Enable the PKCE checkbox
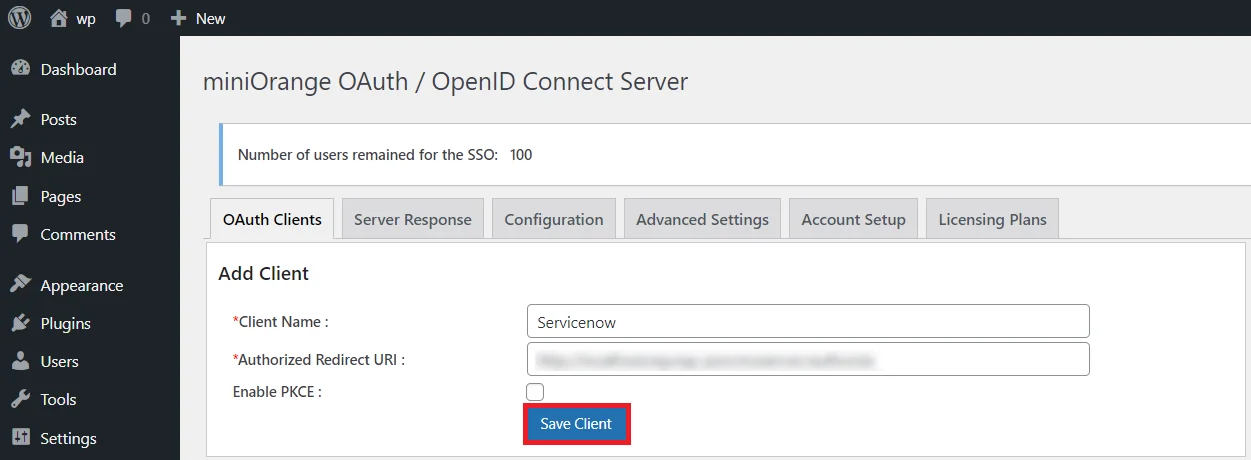Image resolution: width=1251 pixels, height=460 pixels. [x=535, y=392]
